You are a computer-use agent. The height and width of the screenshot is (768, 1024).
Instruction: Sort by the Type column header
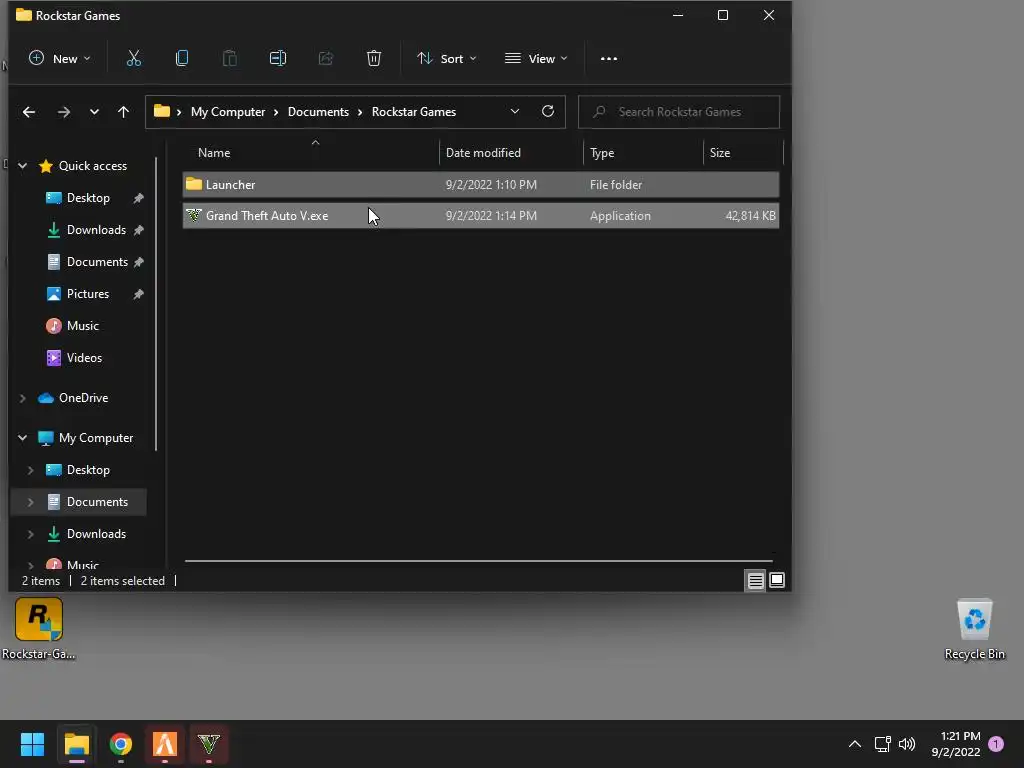point(643,153)
